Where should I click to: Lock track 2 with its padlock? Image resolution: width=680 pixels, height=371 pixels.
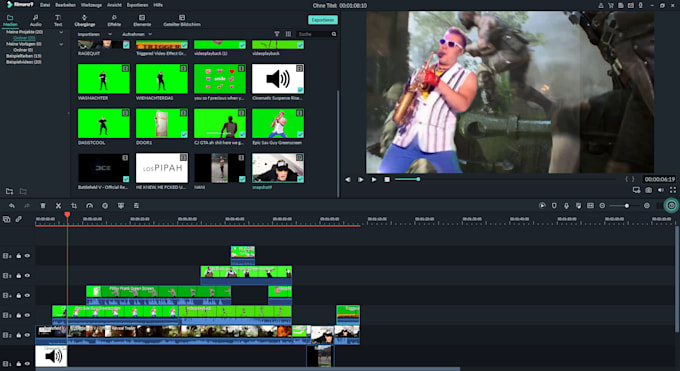pos(19,335)
